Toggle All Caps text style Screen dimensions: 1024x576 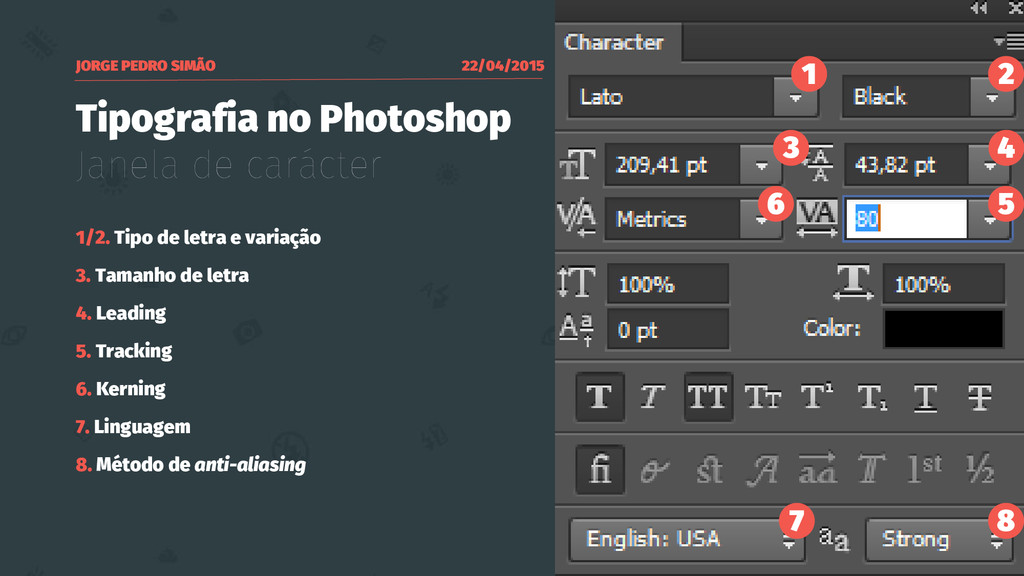pyautogui.click(x=708, y=397)
